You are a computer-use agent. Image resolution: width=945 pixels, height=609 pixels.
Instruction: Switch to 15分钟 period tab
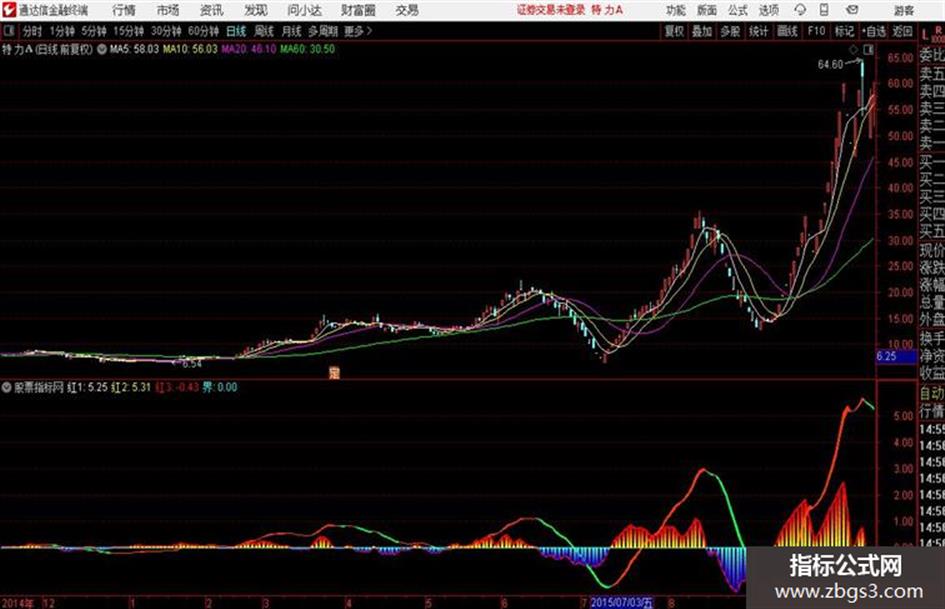tap(129, 31)
